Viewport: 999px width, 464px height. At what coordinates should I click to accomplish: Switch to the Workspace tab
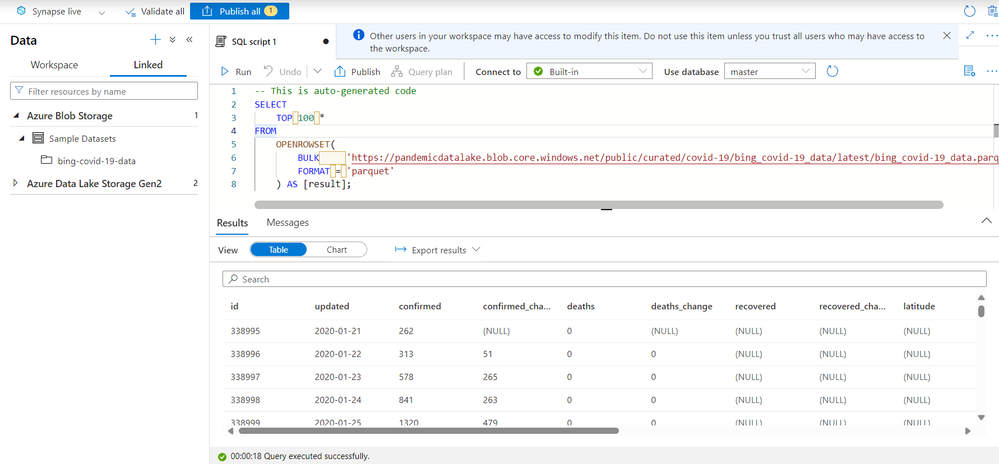[x=54, y=65]
